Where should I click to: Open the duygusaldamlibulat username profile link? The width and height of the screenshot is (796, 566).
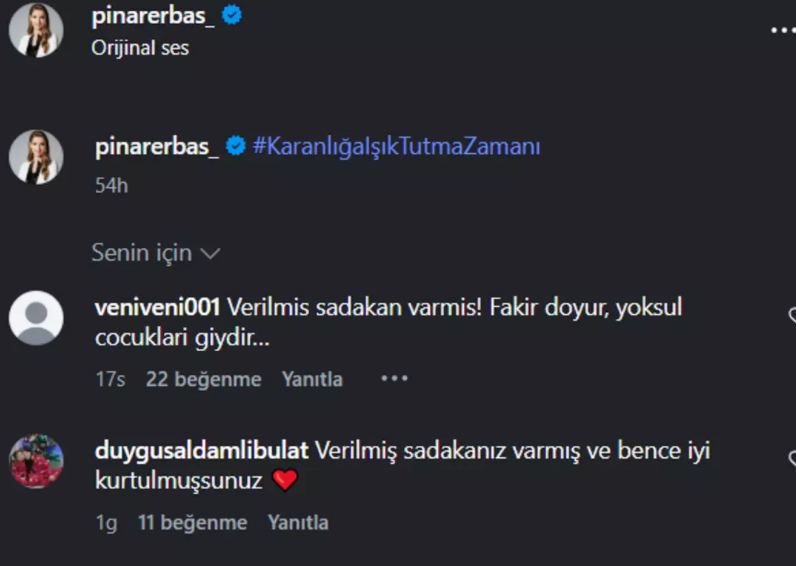(202, 451)
